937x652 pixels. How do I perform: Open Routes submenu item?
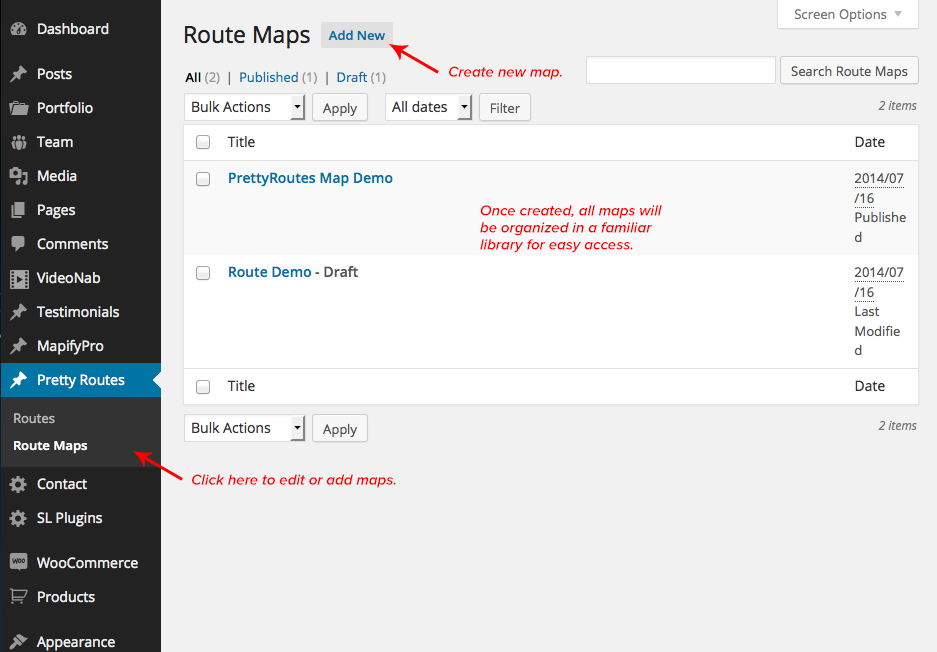coord(34,418)
